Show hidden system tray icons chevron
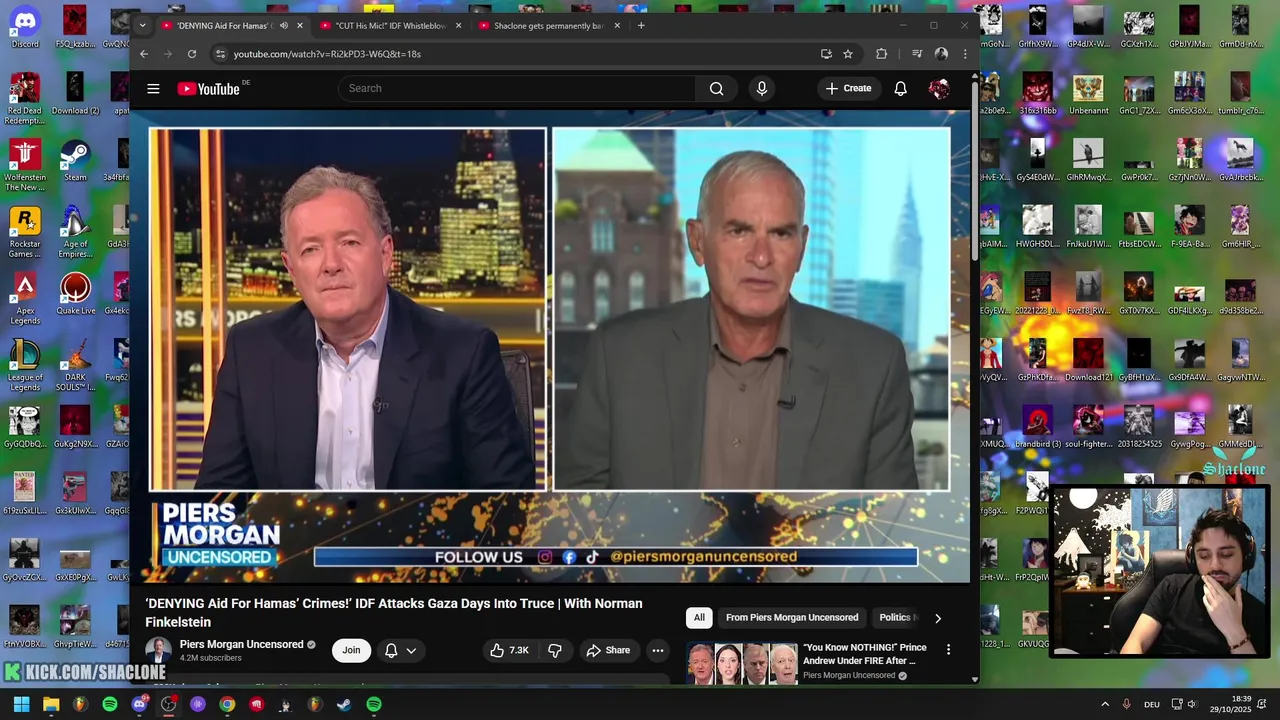1280x720 pixels. [x=1105, y=704]
